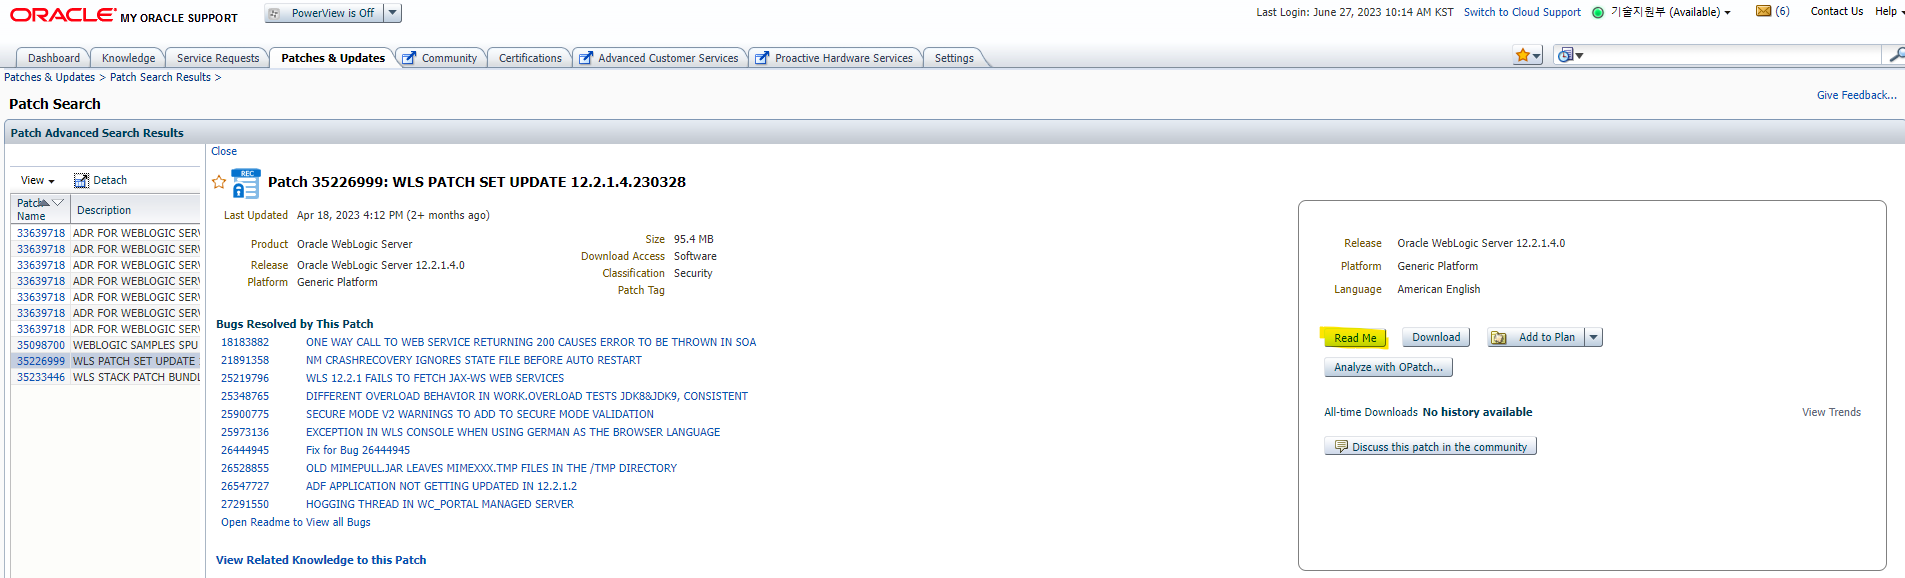The image size is (1905, 578).
Task: Open the Service Requests tab
Action: tap(218, 58)
